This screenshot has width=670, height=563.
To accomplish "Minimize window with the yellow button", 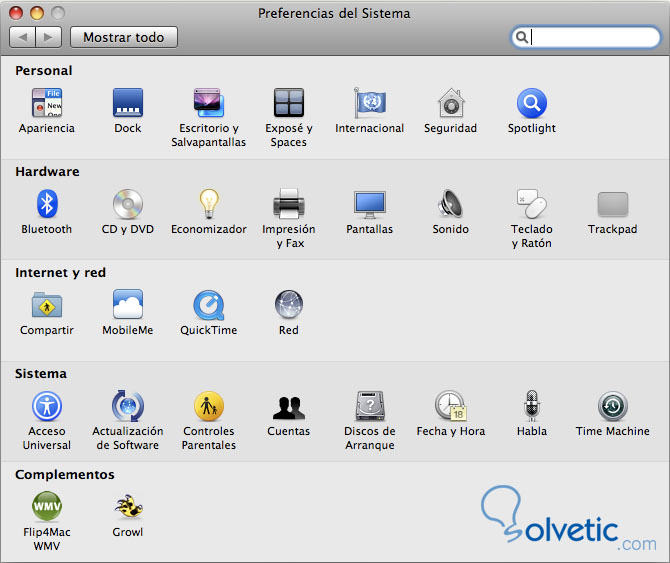I will point(37,13).
